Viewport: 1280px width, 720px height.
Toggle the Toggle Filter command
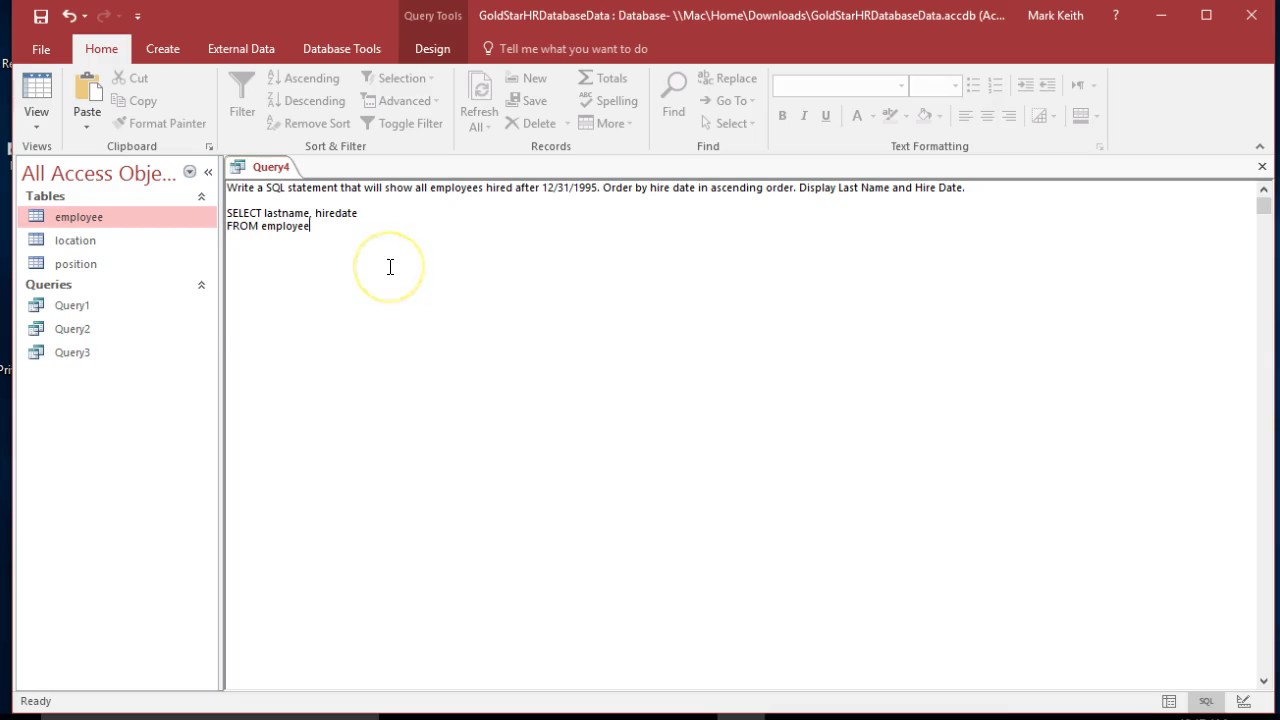pos(401,123)
